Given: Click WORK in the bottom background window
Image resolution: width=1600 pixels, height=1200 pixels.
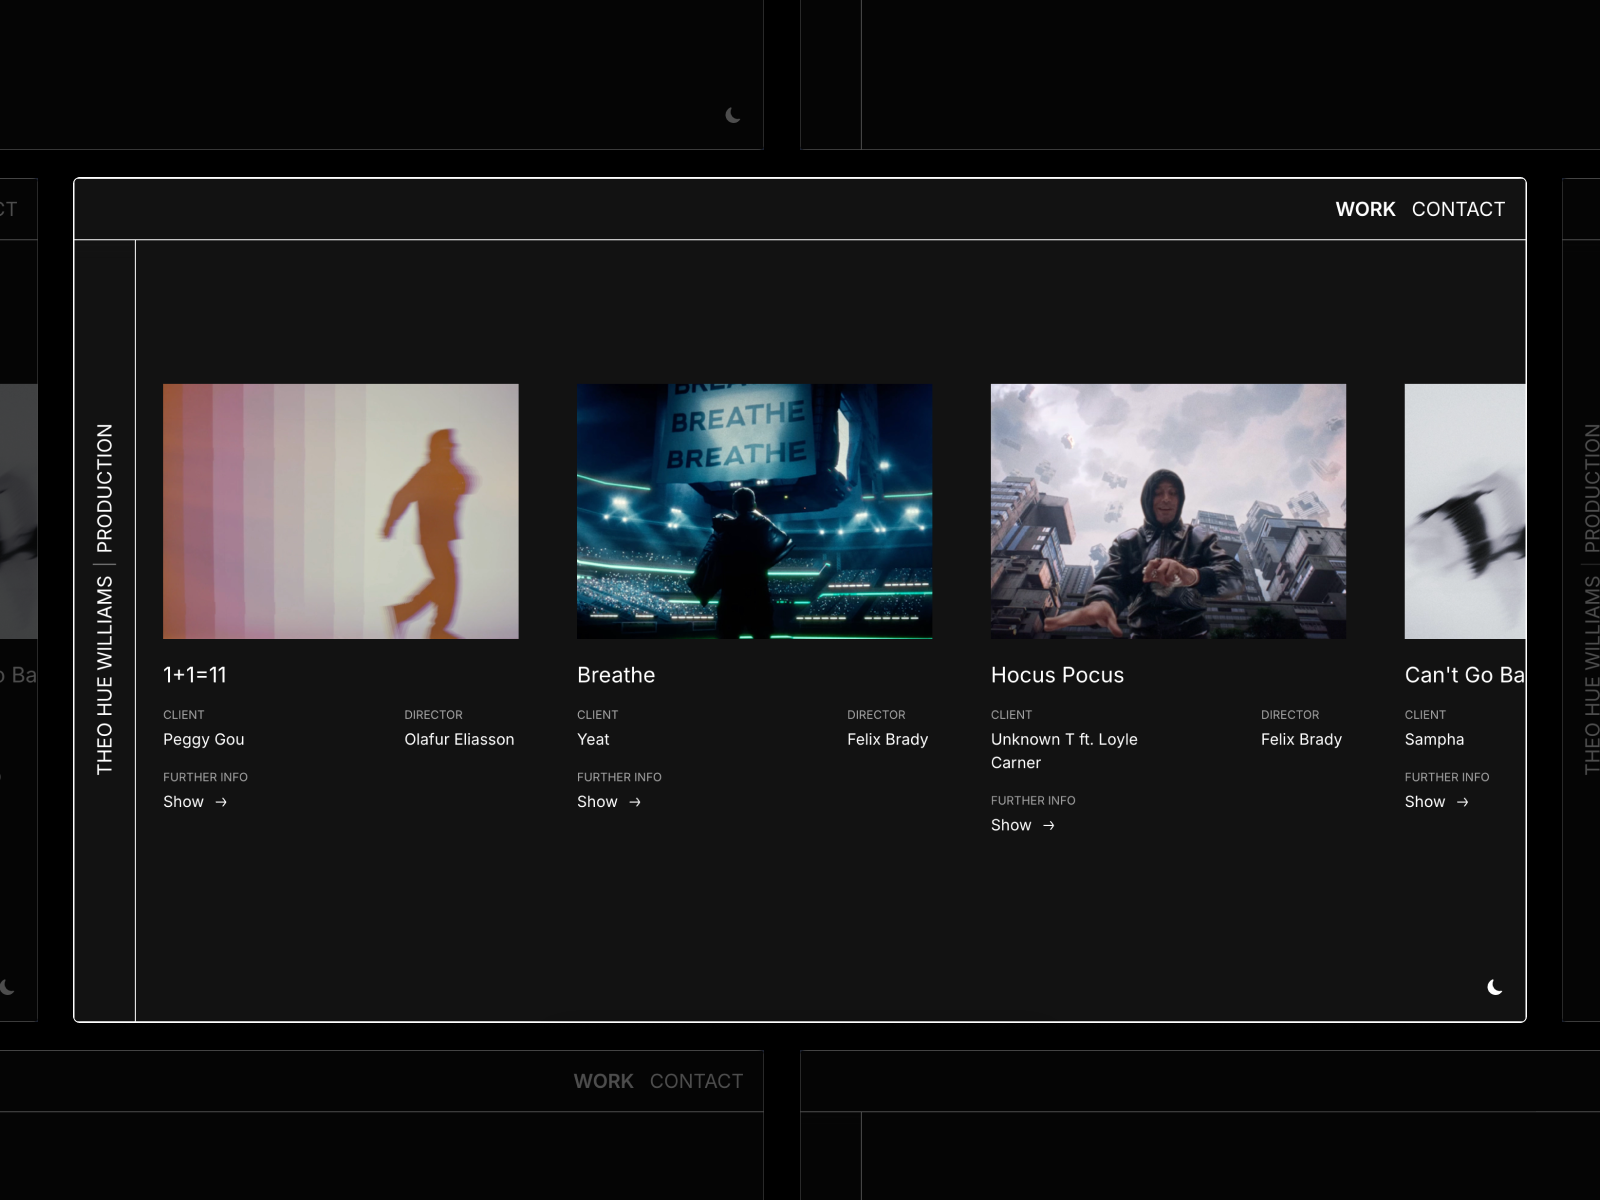Looking at the screenshot, I should [x=603, y=1081].
